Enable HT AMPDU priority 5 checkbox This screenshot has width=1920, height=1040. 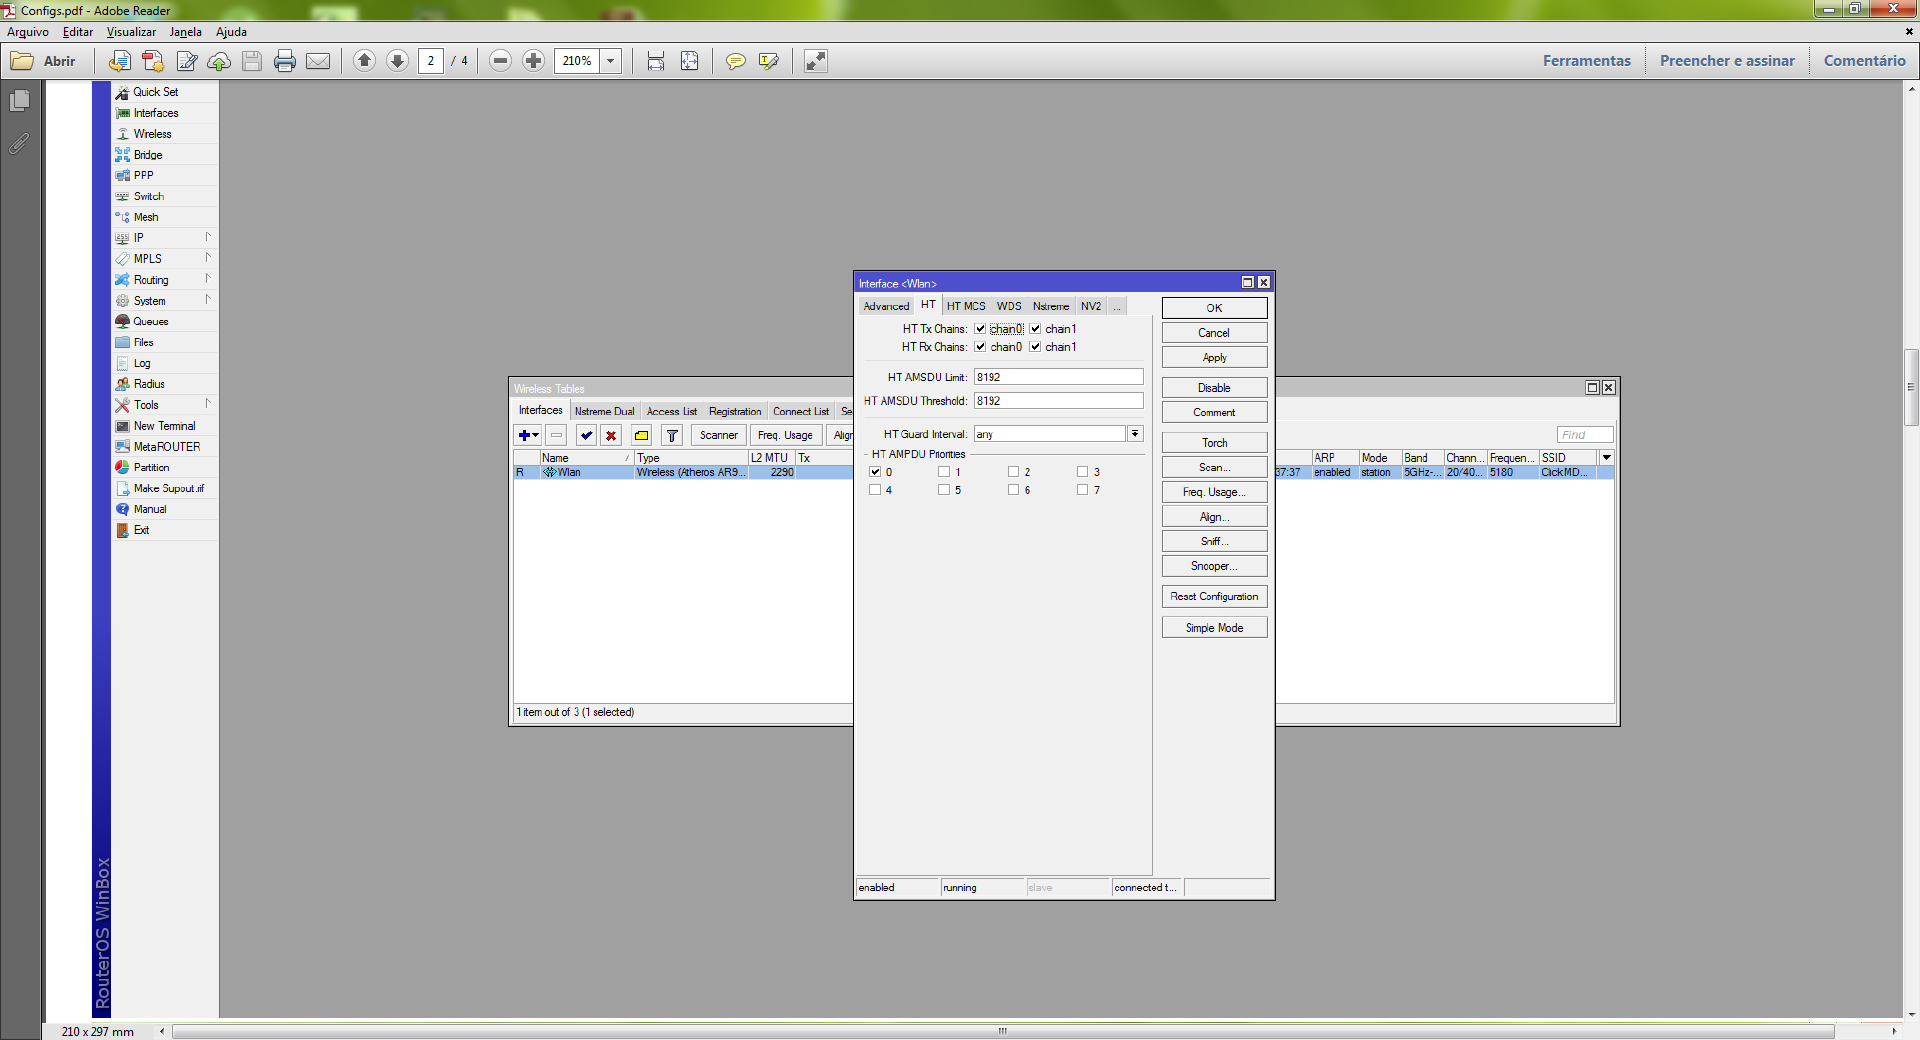944,490
